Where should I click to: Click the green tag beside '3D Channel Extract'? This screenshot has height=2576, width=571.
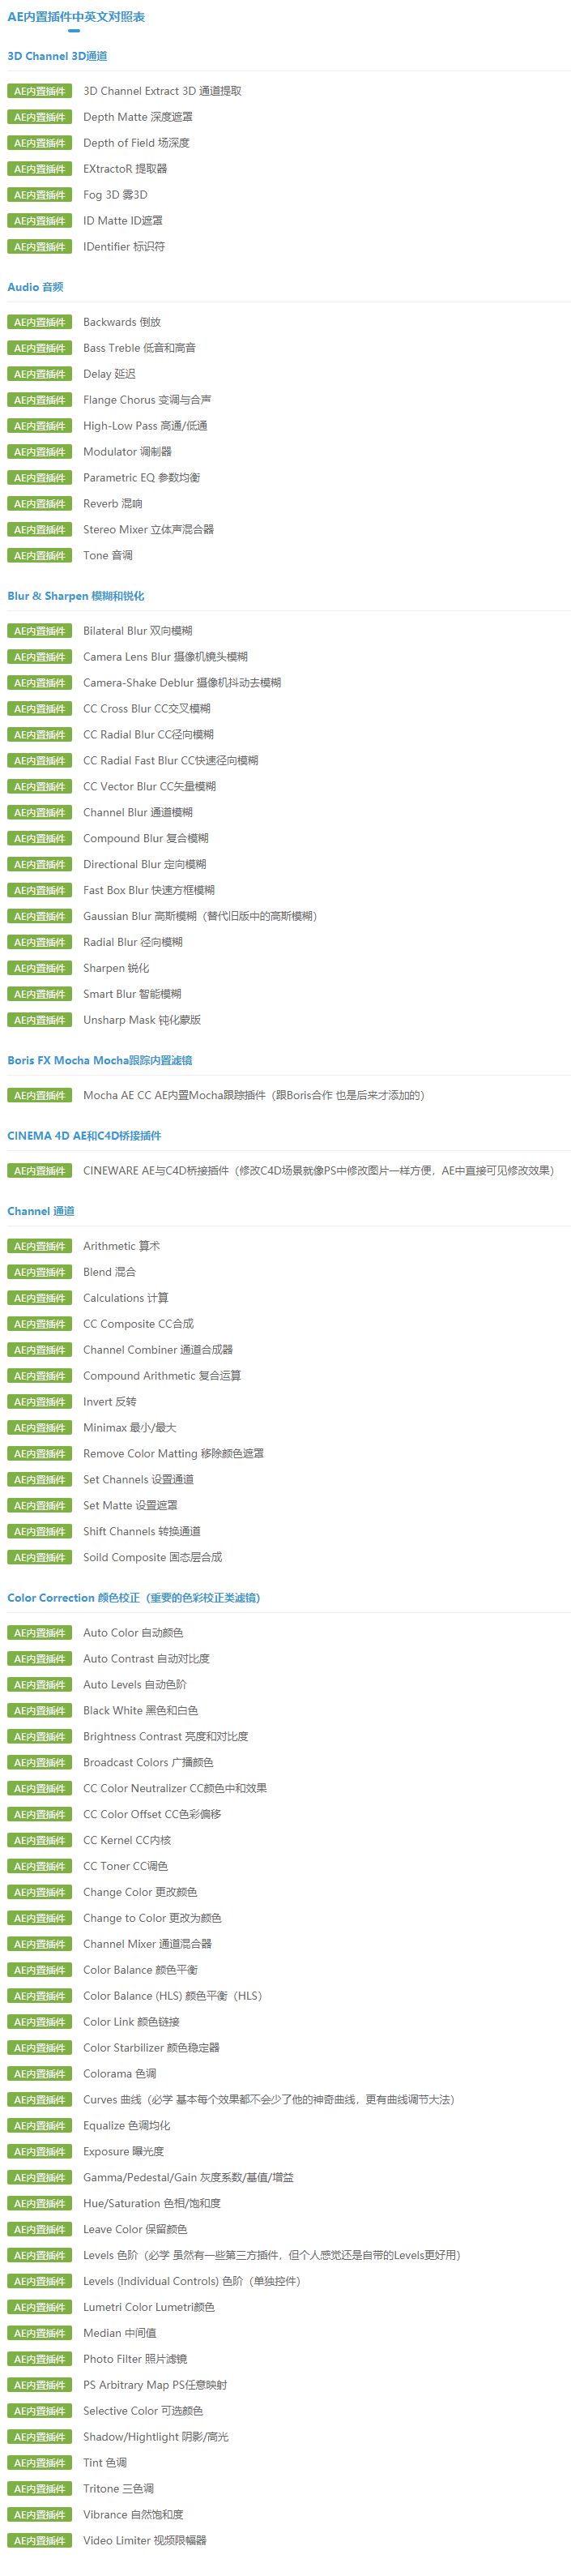pos(39,91)
